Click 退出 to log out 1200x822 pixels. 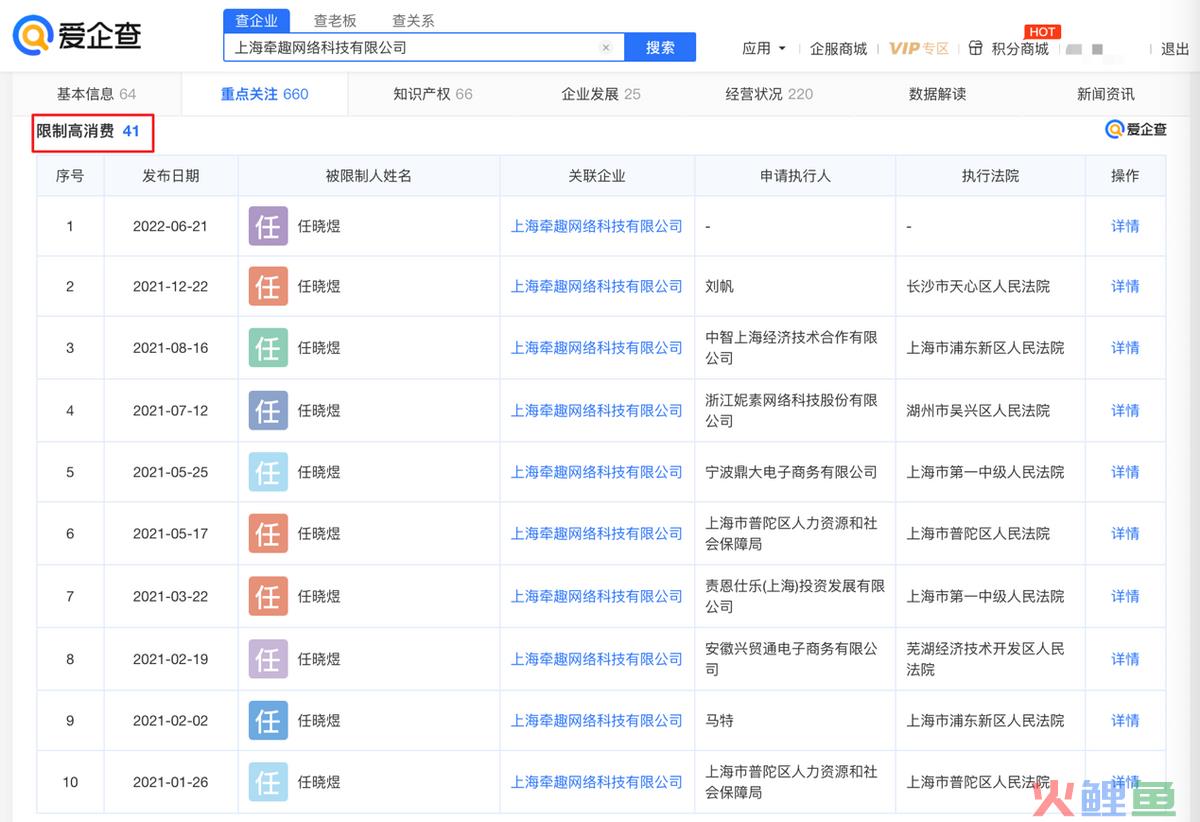point(1175,48)
